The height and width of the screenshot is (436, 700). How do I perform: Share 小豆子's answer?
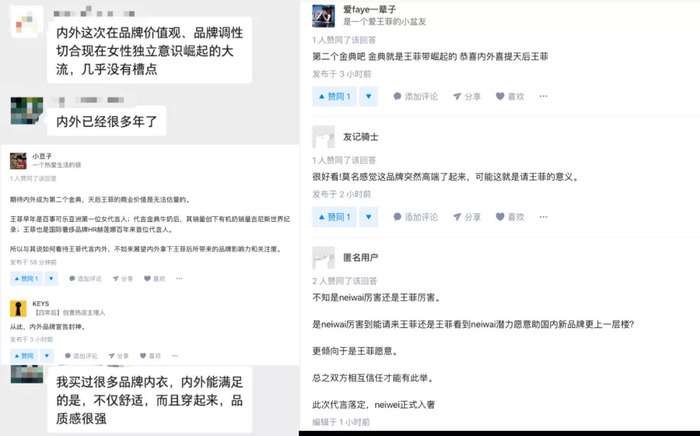123,278
